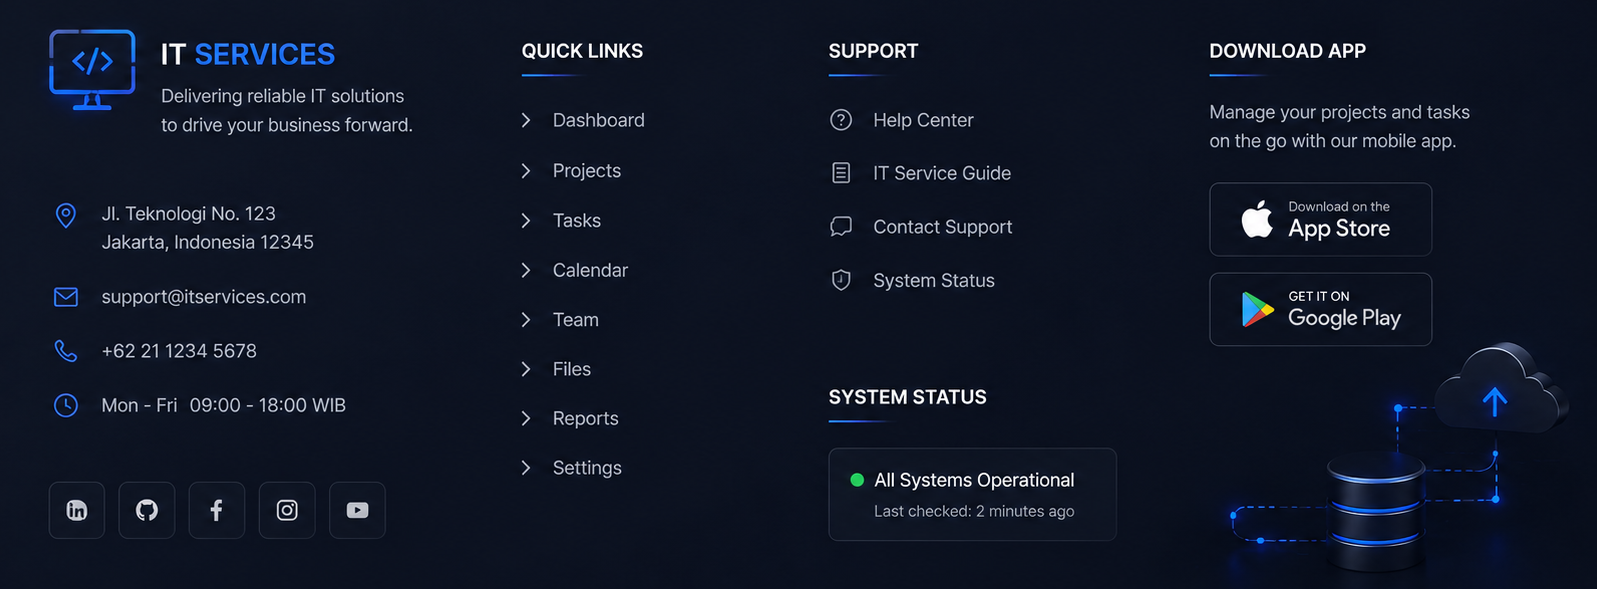Click the green operational status dot
Viewport: 1597px width, 589px height.
[x=857, y=480]
